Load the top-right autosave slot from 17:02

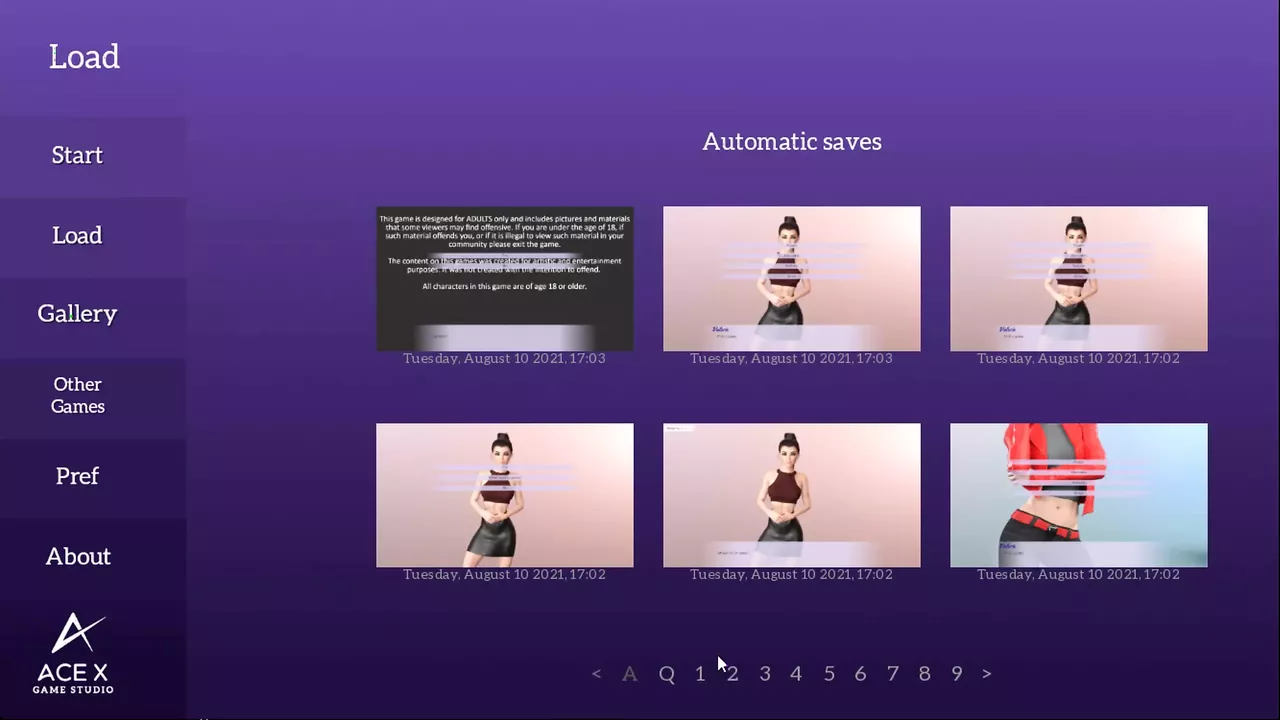tap(1078, 279)
